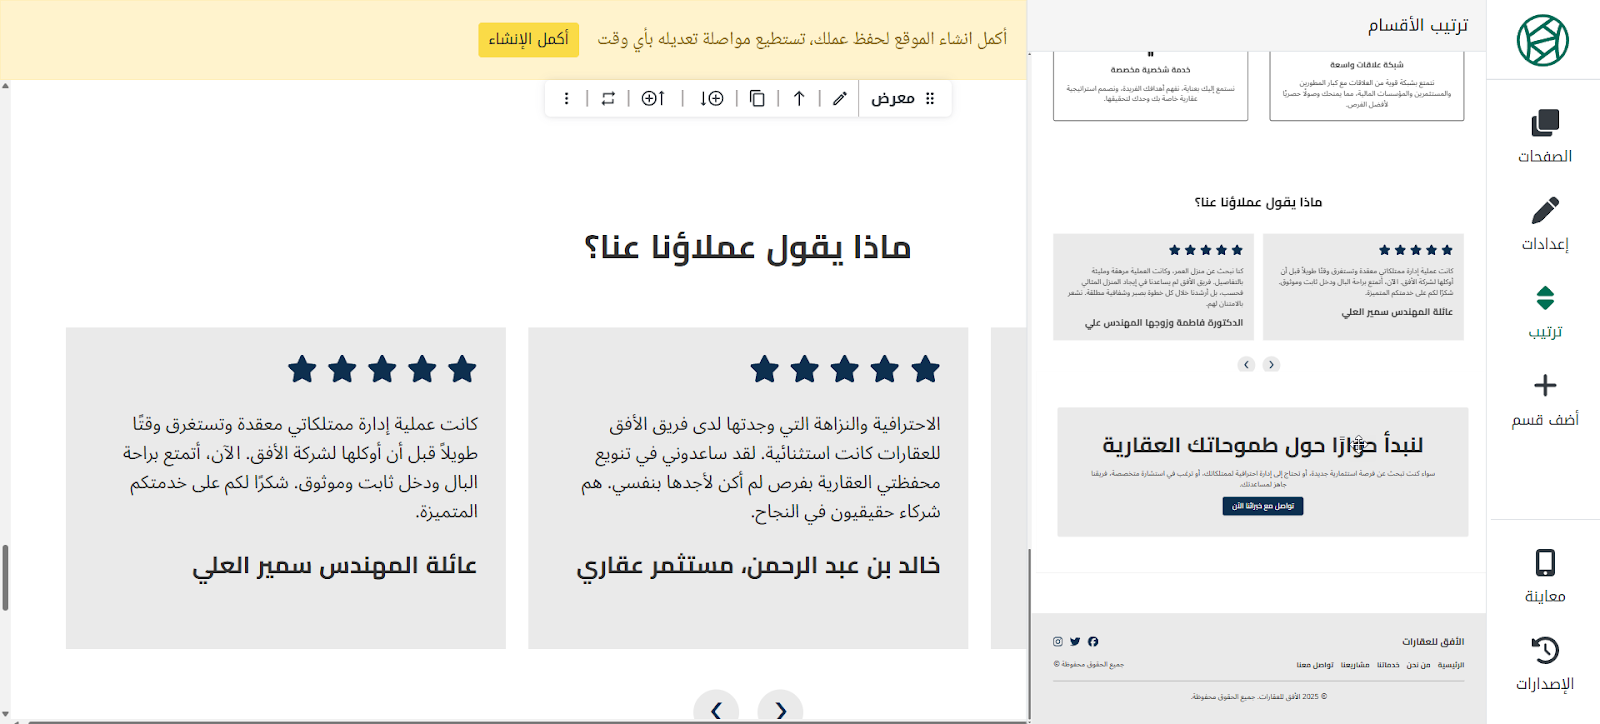Image resolution: width=1600 pixels, height=724 pixels.
Task: Open the three-dot more options menu
Action: (x=566, y=98)
